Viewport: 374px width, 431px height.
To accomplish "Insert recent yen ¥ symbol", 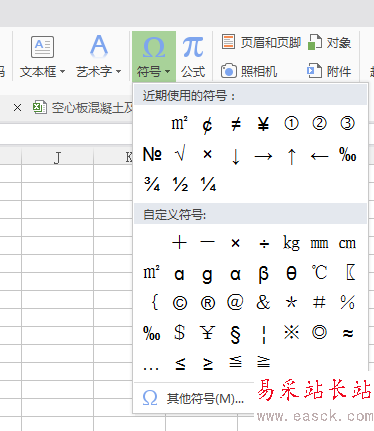I will (263, 124).
